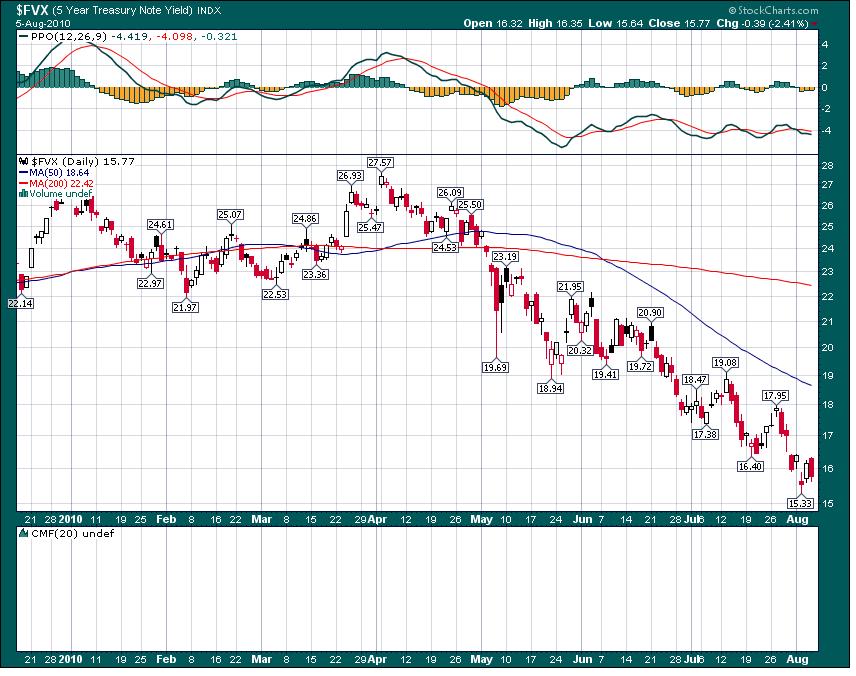Click the candlestick icon beside $FVX (Daily)

(23, 162)
